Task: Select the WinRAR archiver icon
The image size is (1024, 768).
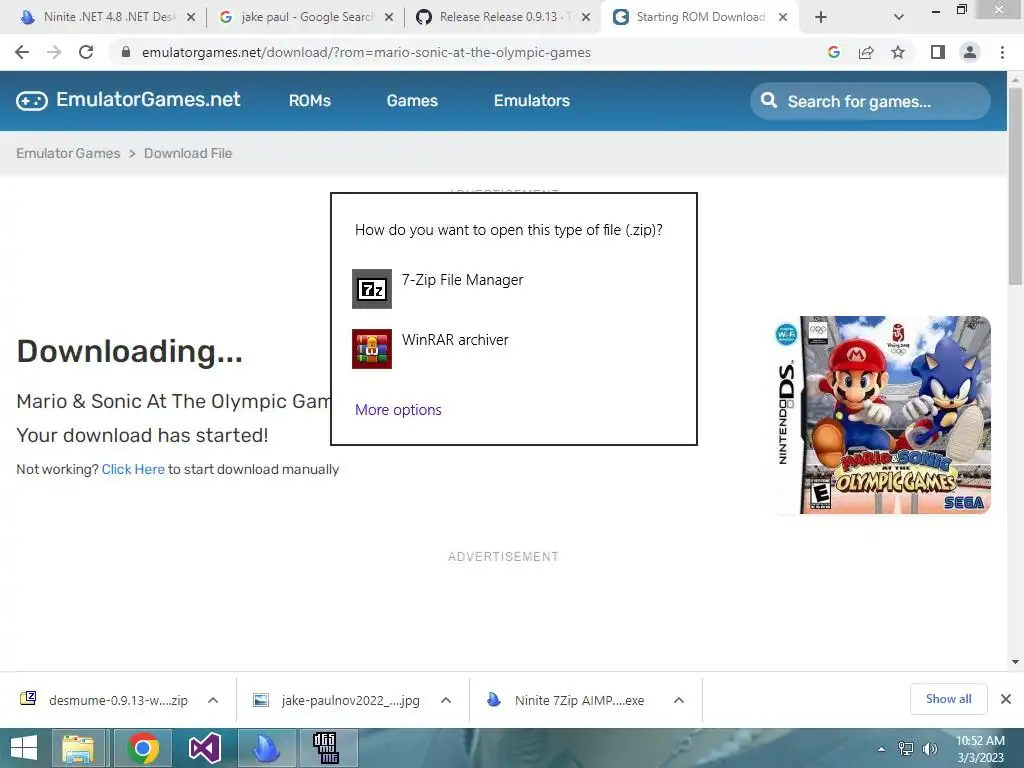Action: (372, 349)
